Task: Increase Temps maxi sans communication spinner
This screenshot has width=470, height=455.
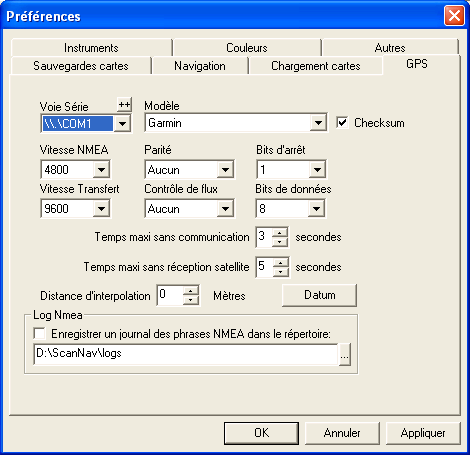Action: pyautogui.click(x=280, y=233)
